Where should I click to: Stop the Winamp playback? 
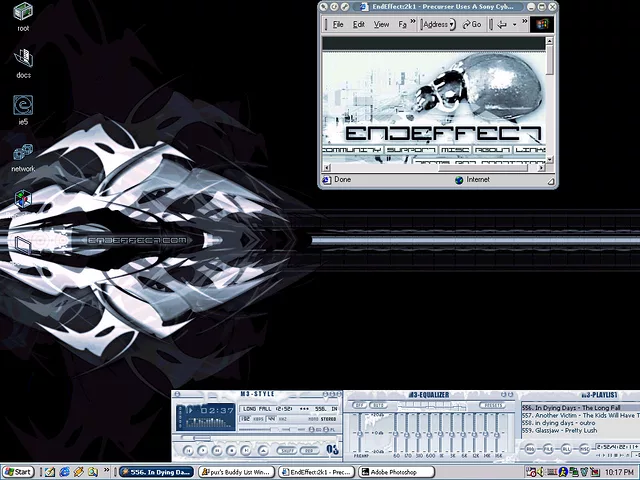[231, 451]
